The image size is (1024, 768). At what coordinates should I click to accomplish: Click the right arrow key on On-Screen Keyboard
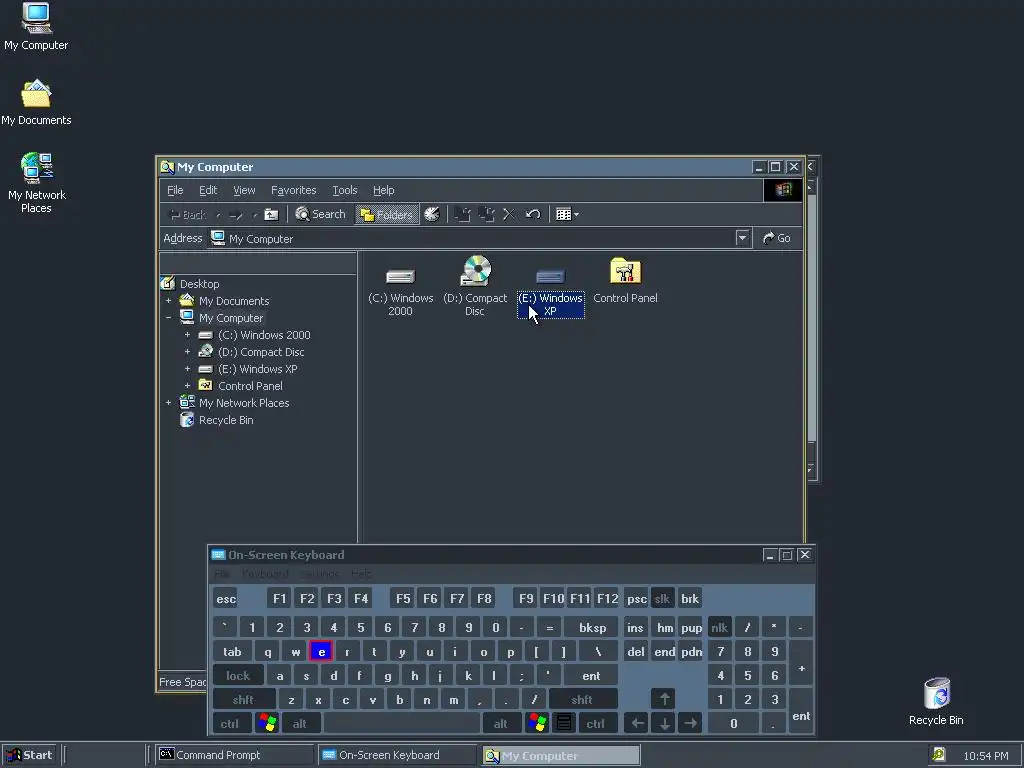click(x=690, y=723)
